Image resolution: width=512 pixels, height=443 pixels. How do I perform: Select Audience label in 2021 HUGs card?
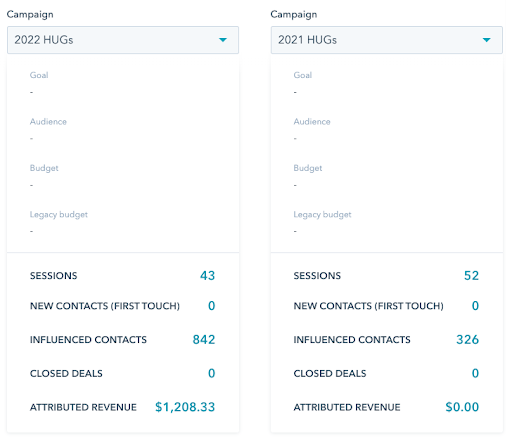[x=312, y=122]
